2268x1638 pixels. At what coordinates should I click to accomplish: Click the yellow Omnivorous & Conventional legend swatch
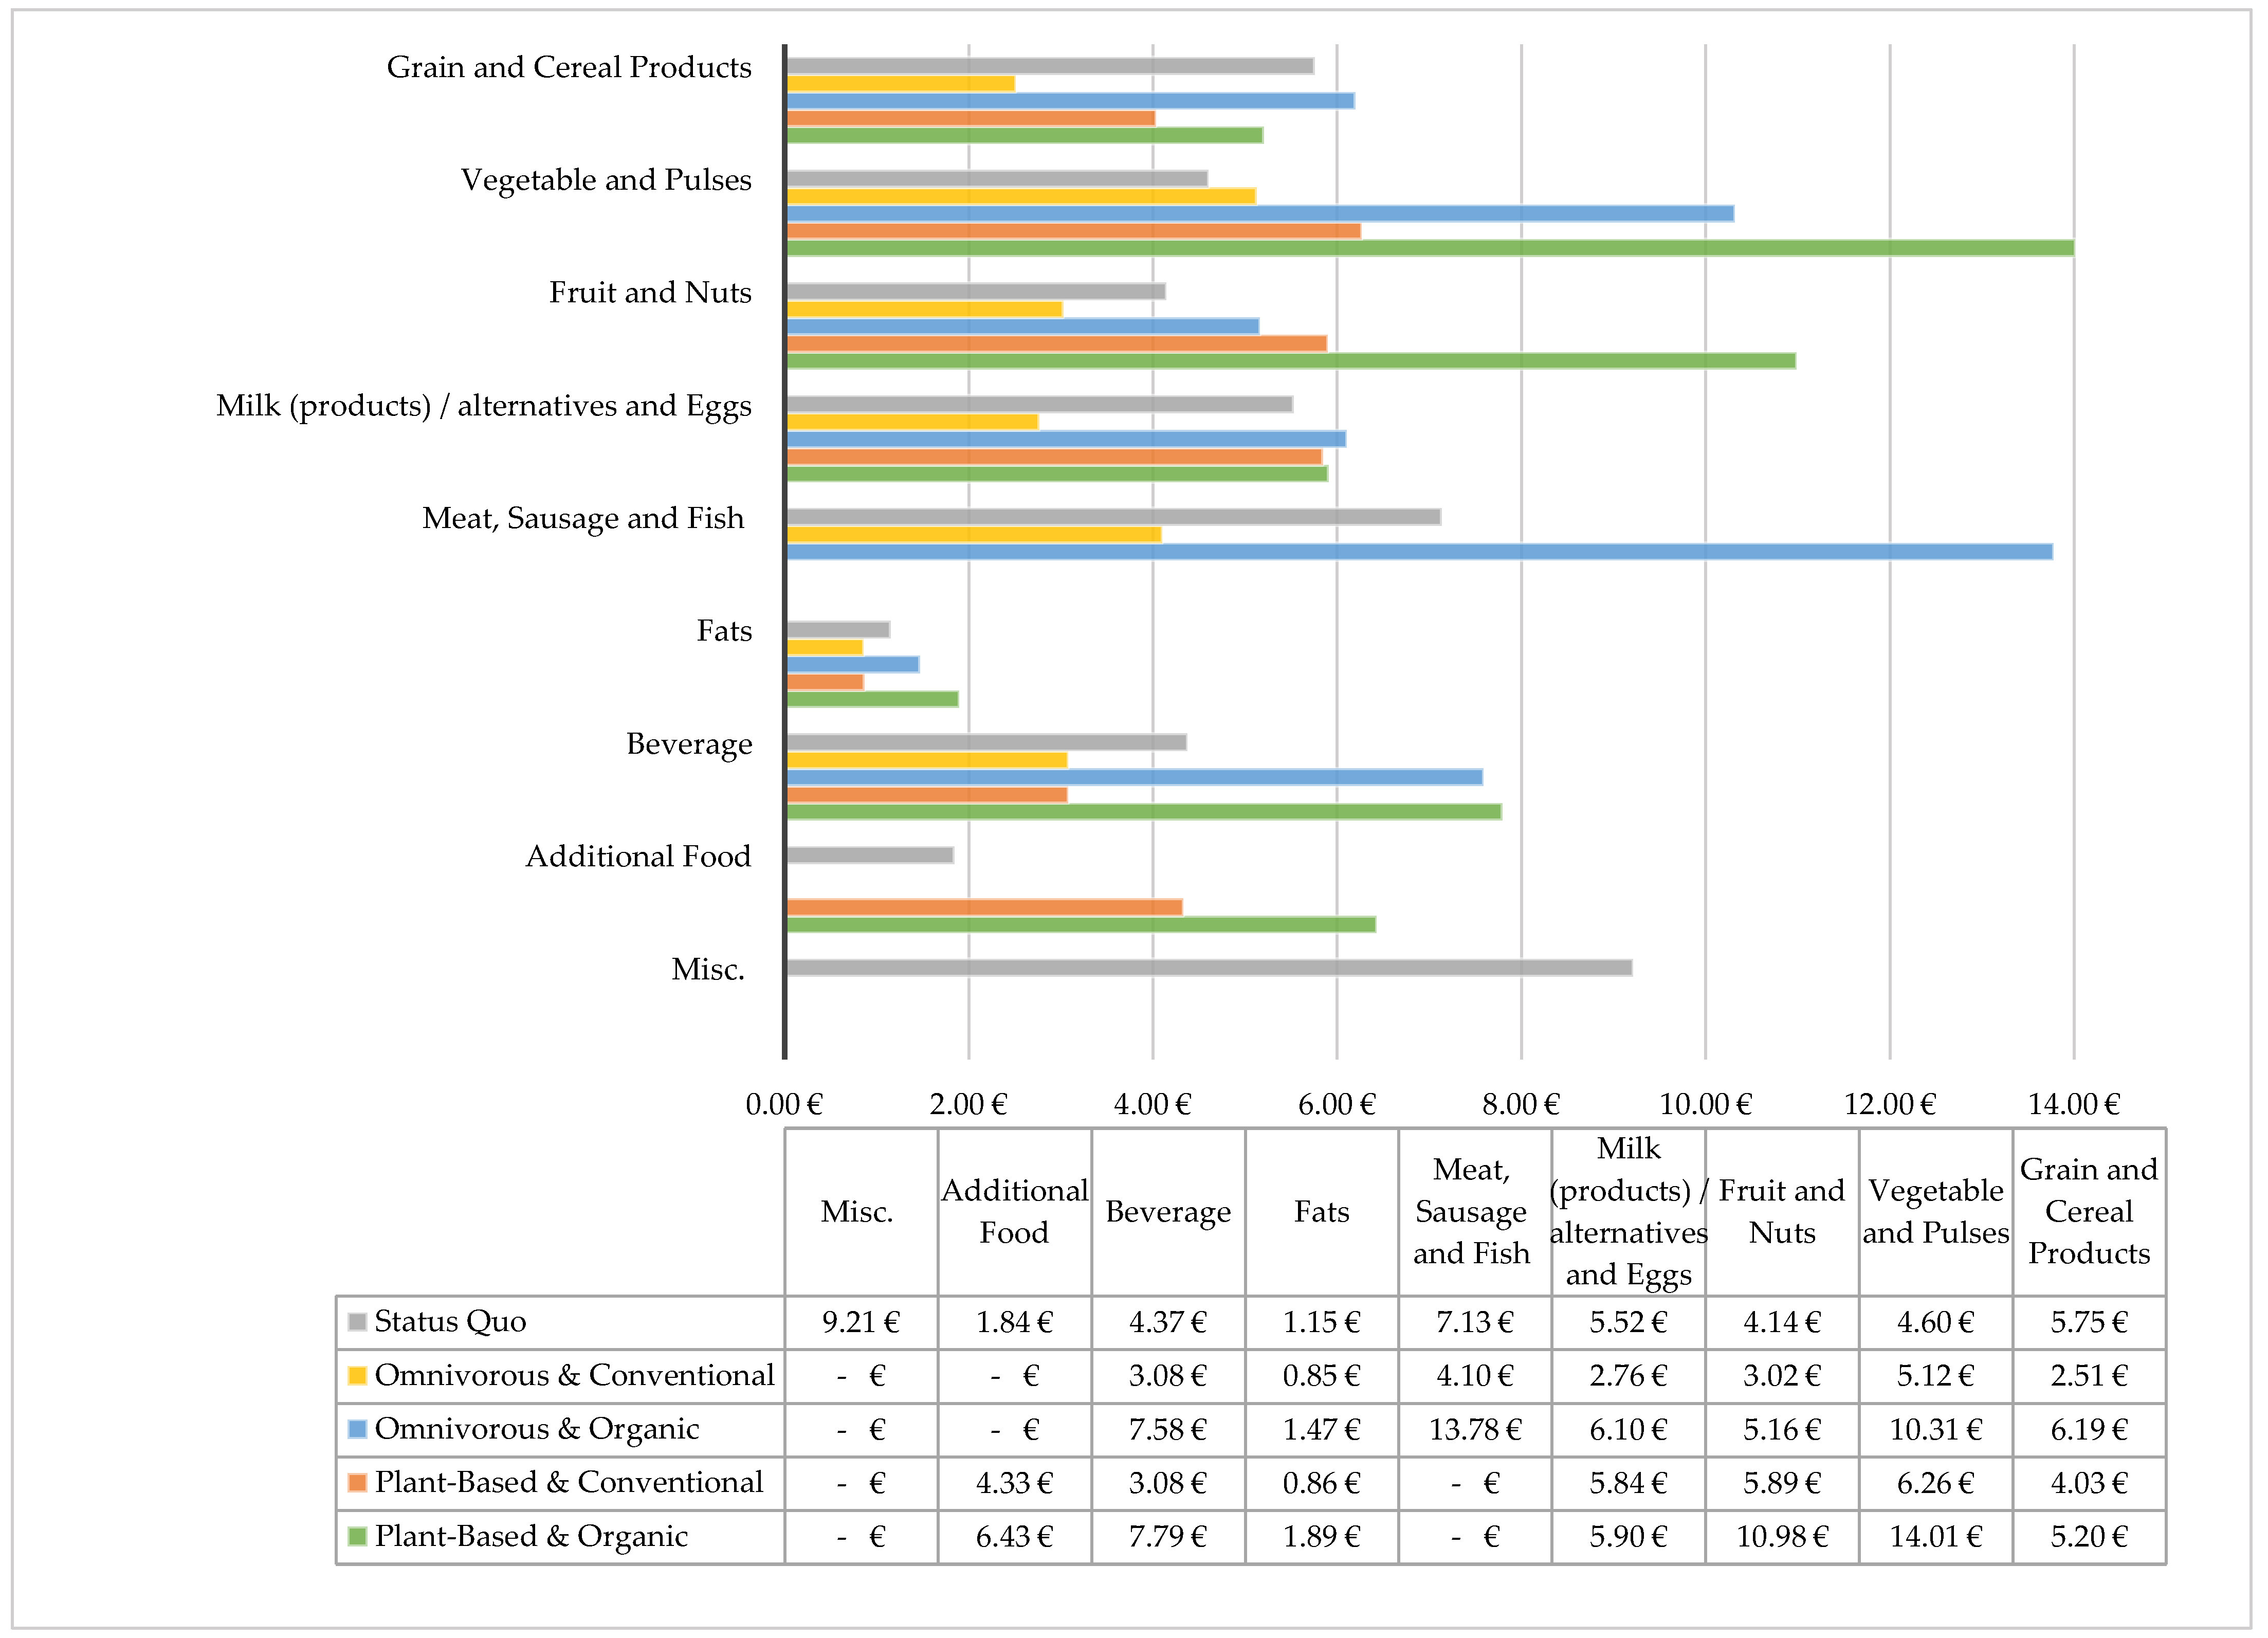(357, 1375)
